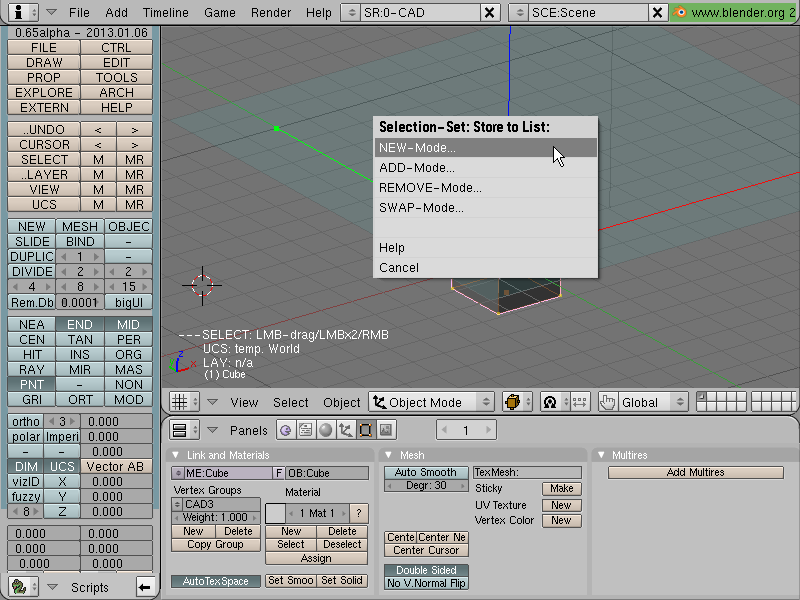Image resolution: width=800 pixels, height=600 pixels.
Task: Open the Logic panels context icon
Action: point(286,430)
